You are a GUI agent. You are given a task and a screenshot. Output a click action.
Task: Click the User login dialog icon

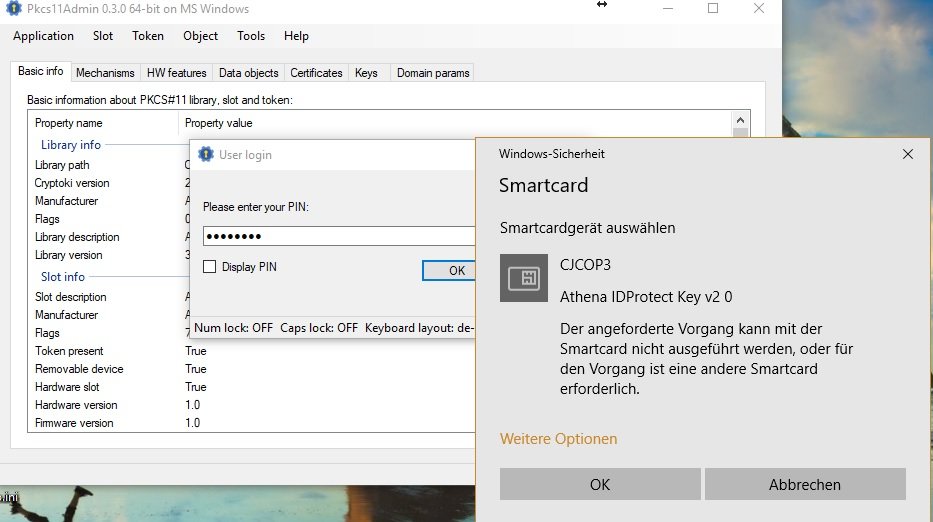[x=206, y=155]
